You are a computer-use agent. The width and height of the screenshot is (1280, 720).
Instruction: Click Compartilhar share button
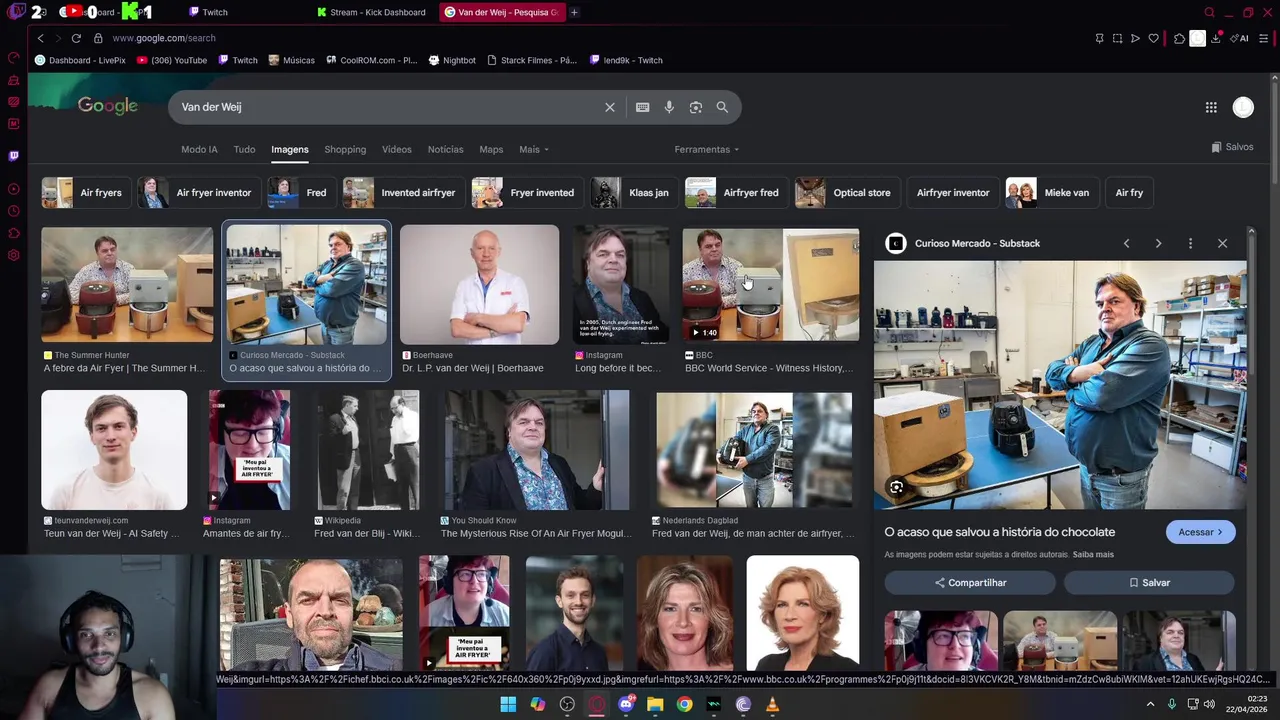[x=970, y=582]
